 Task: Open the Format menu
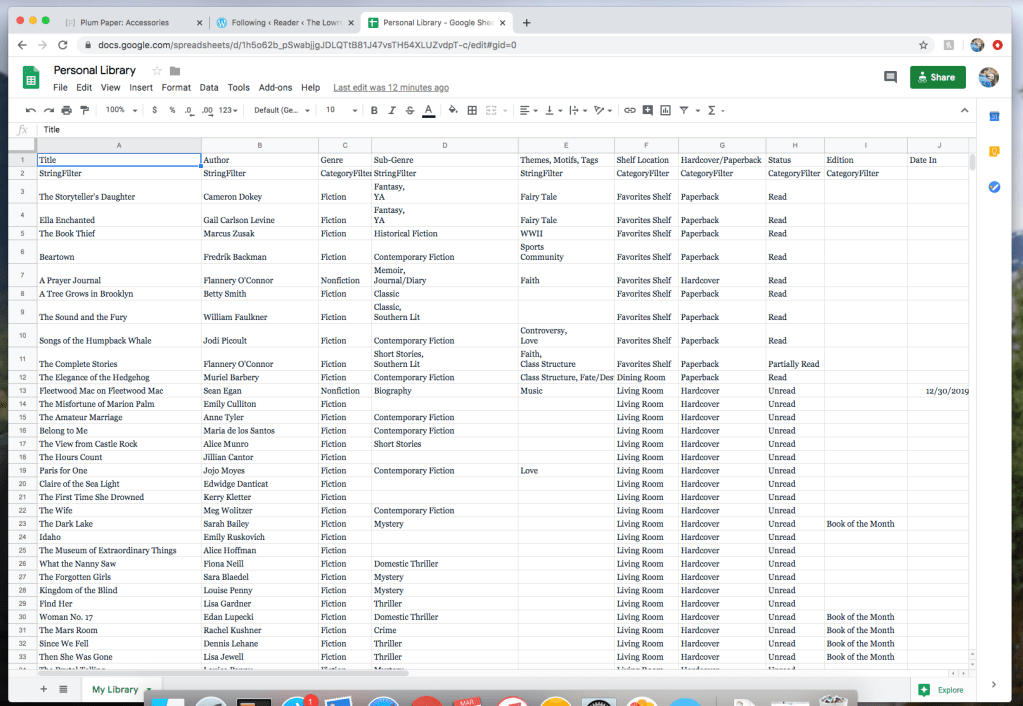point(176,88)
